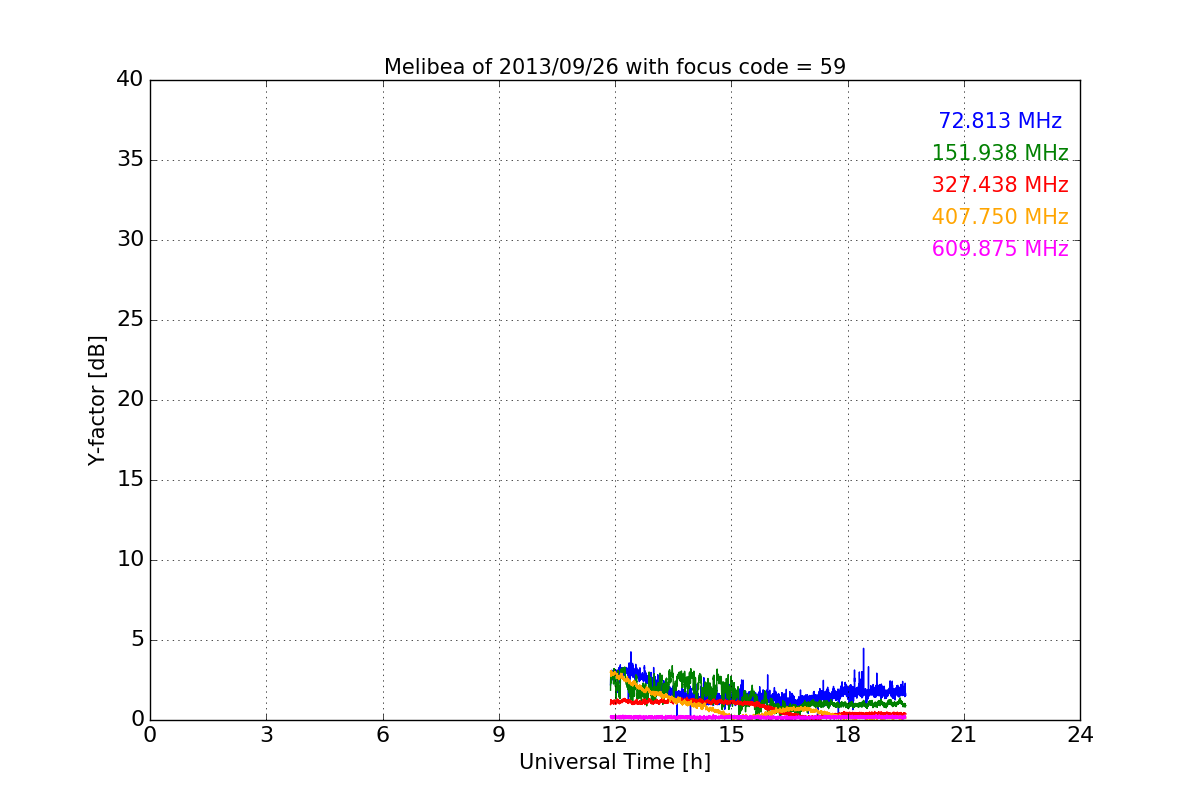Click the x-axis tick value 12

[615, 735]
